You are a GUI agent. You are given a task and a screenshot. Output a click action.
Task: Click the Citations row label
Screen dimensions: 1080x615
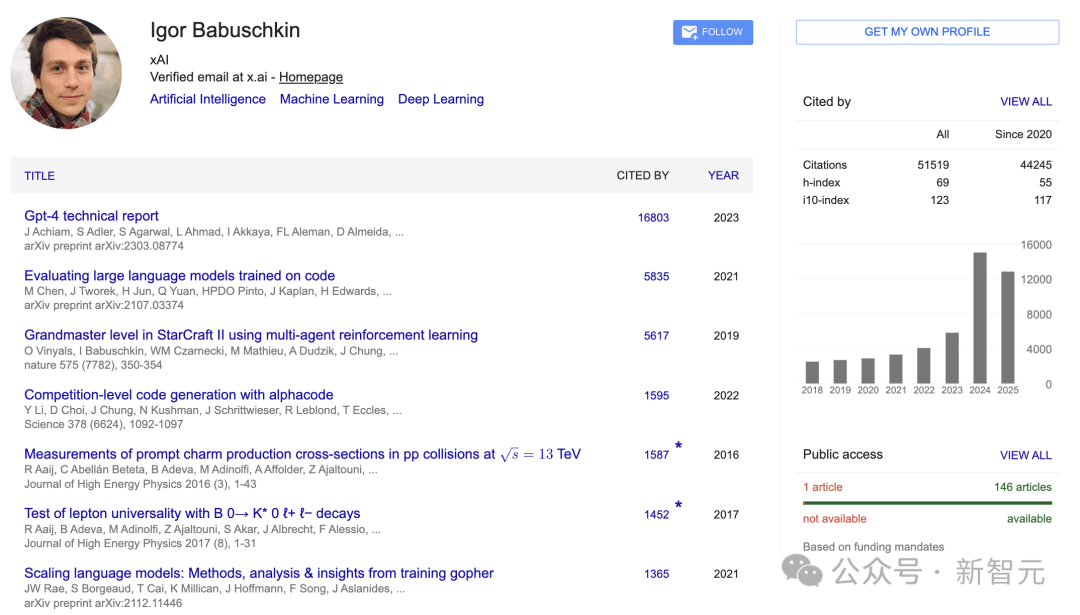tap(824, 165)
